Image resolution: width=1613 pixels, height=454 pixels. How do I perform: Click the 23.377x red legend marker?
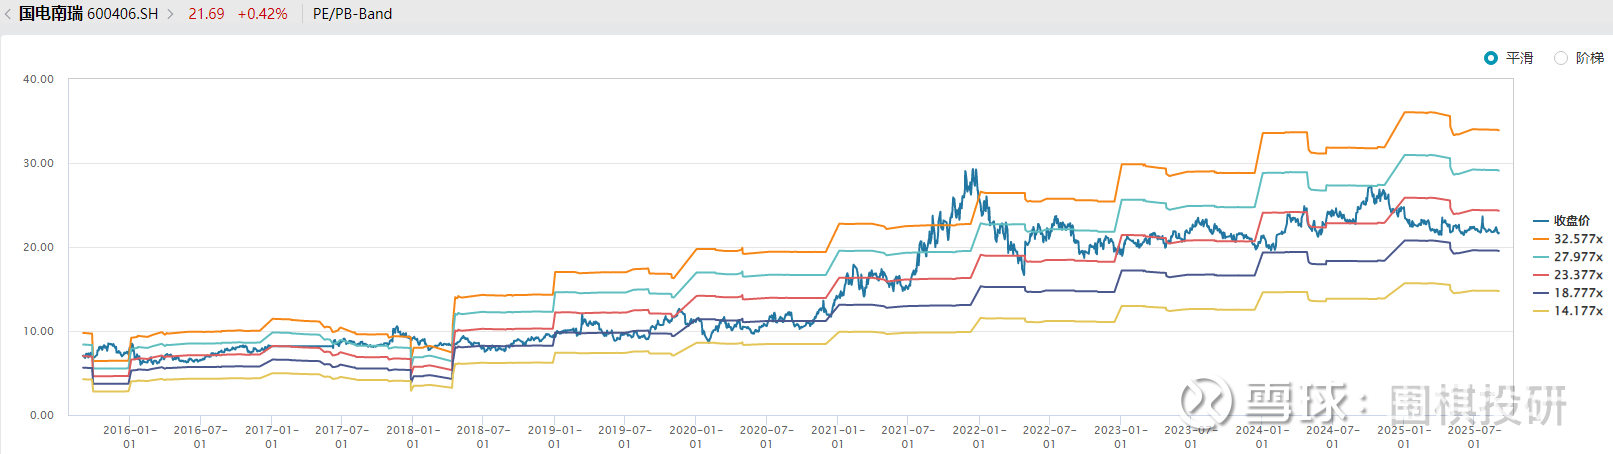[1541, 275]
